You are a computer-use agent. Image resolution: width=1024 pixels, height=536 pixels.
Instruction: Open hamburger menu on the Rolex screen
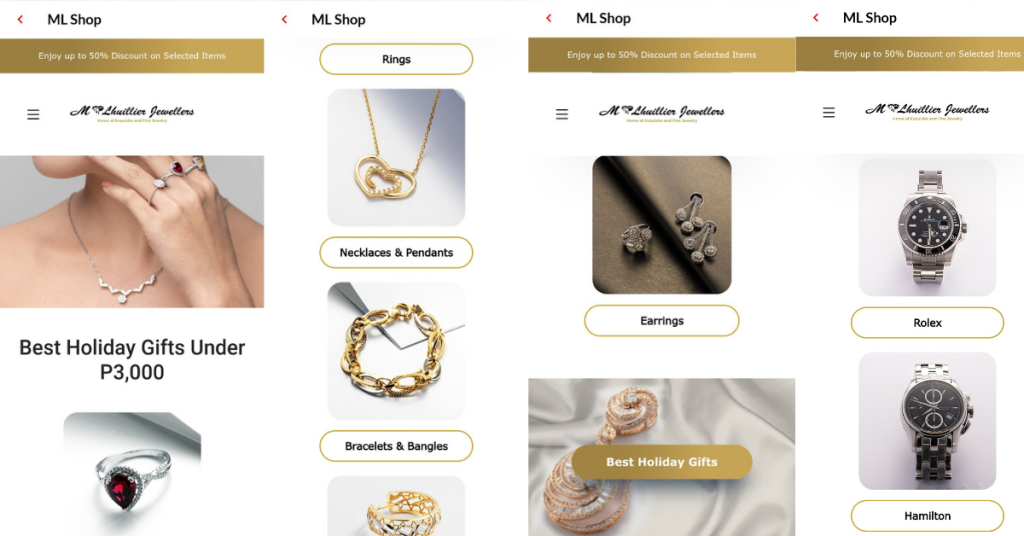829,112
